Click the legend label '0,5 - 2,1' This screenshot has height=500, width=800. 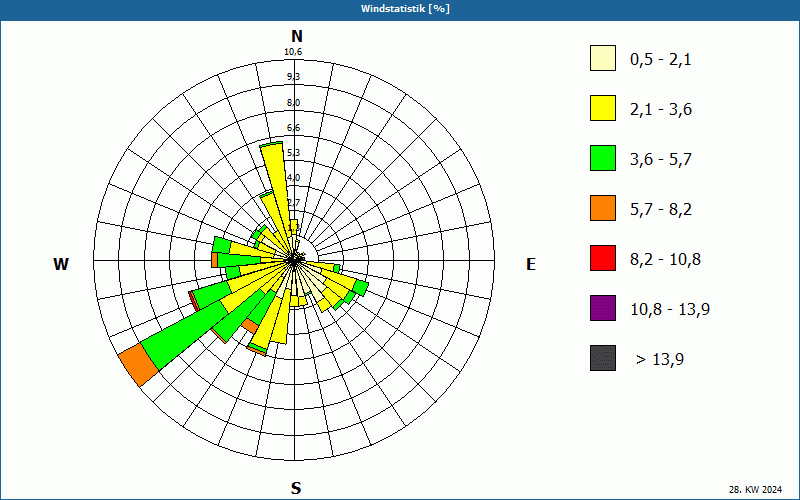click(661, 60)
